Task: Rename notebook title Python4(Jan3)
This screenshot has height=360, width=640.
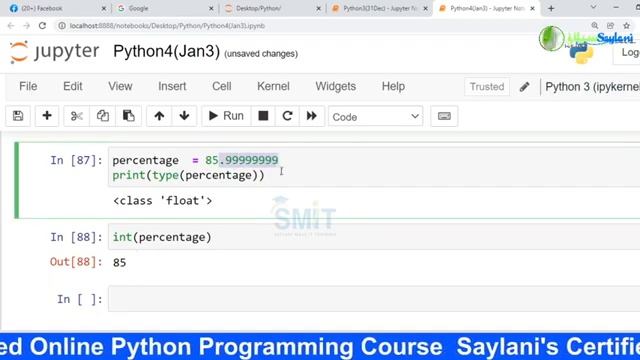Action: (x=167, y=52)
